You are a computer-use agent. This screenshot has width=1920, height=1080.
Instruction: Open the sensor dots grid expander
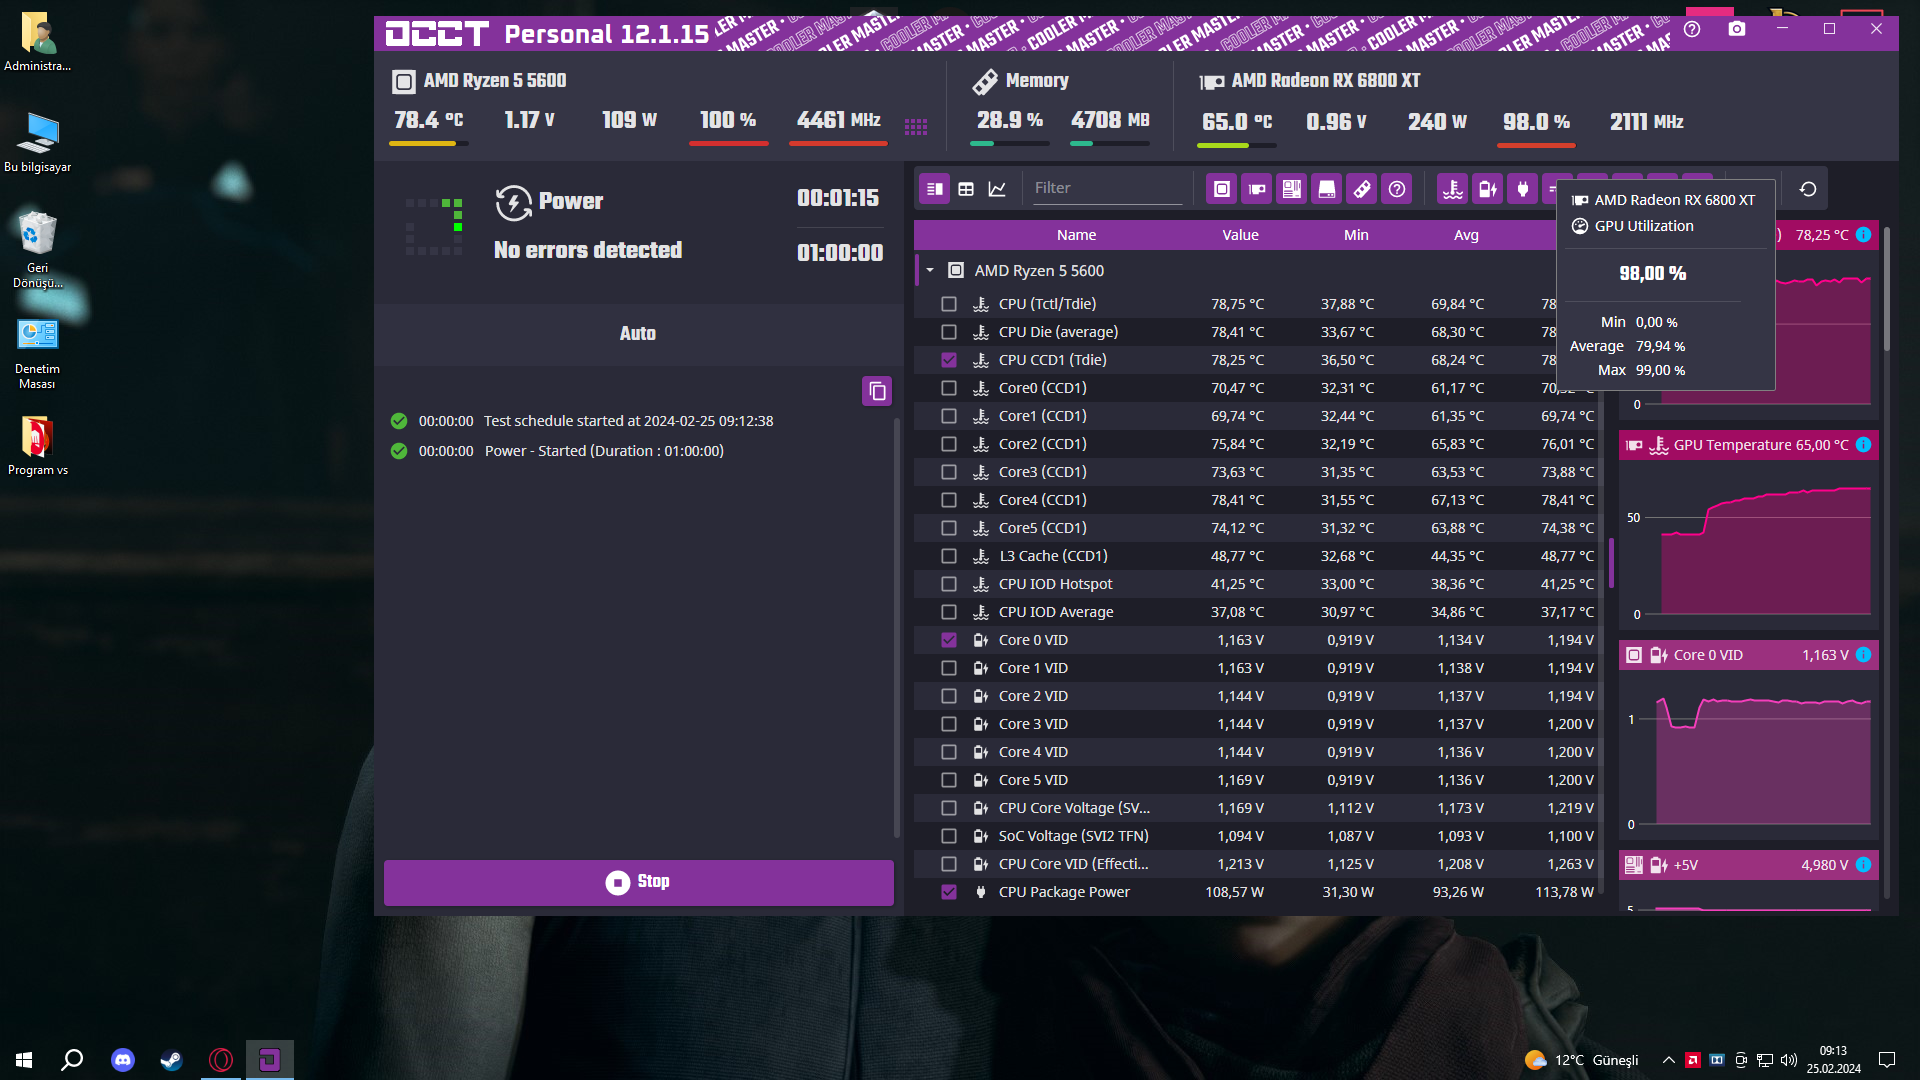coord(916,126)
